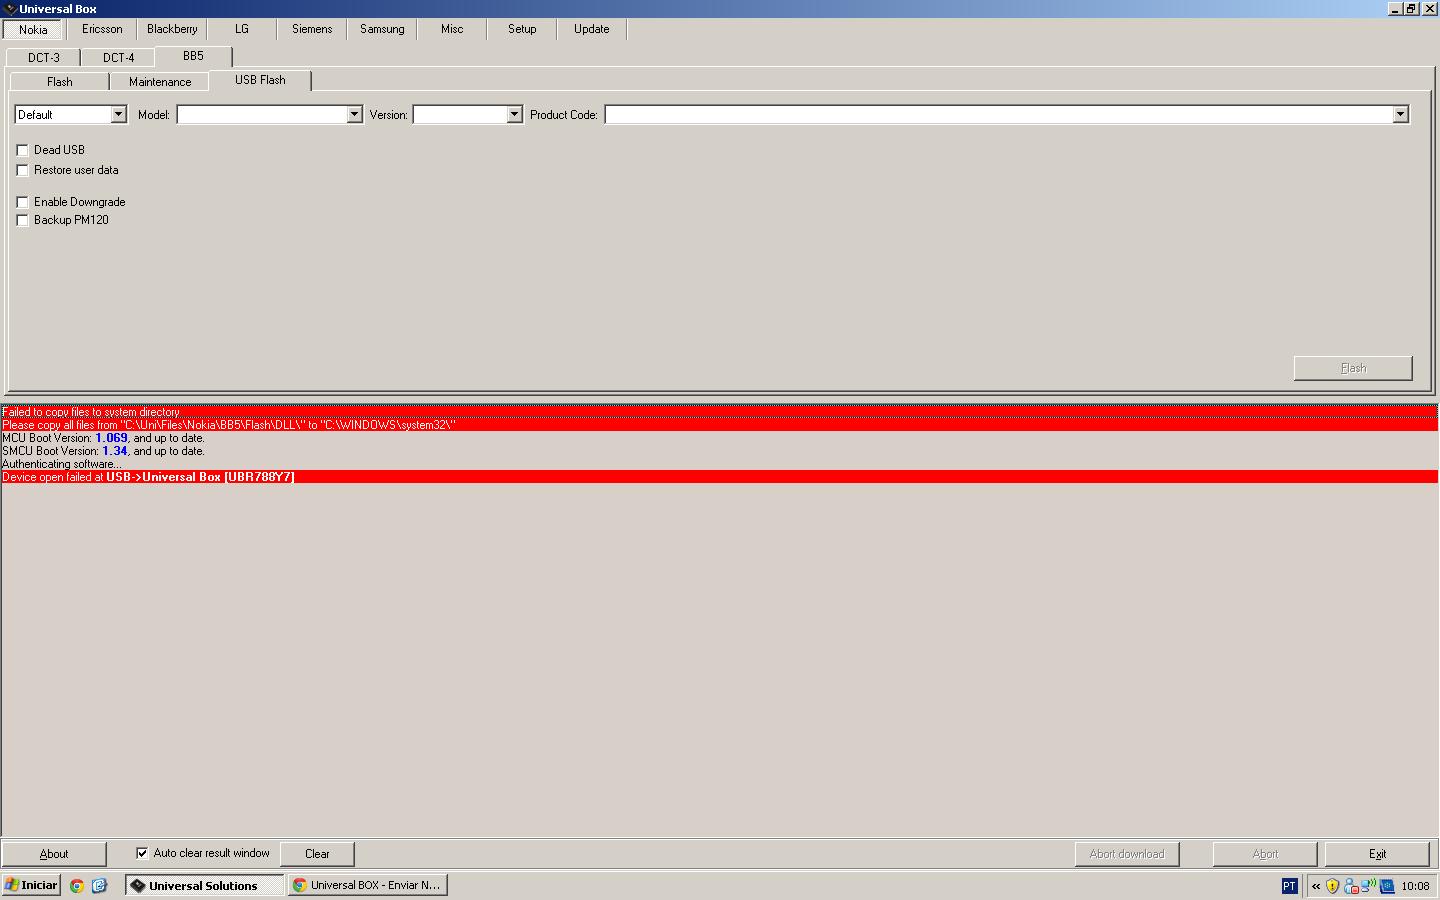Viewport: 1440px width, 900px height.
Task: Expand the Version dropdown list
Action: coord(514,115)
